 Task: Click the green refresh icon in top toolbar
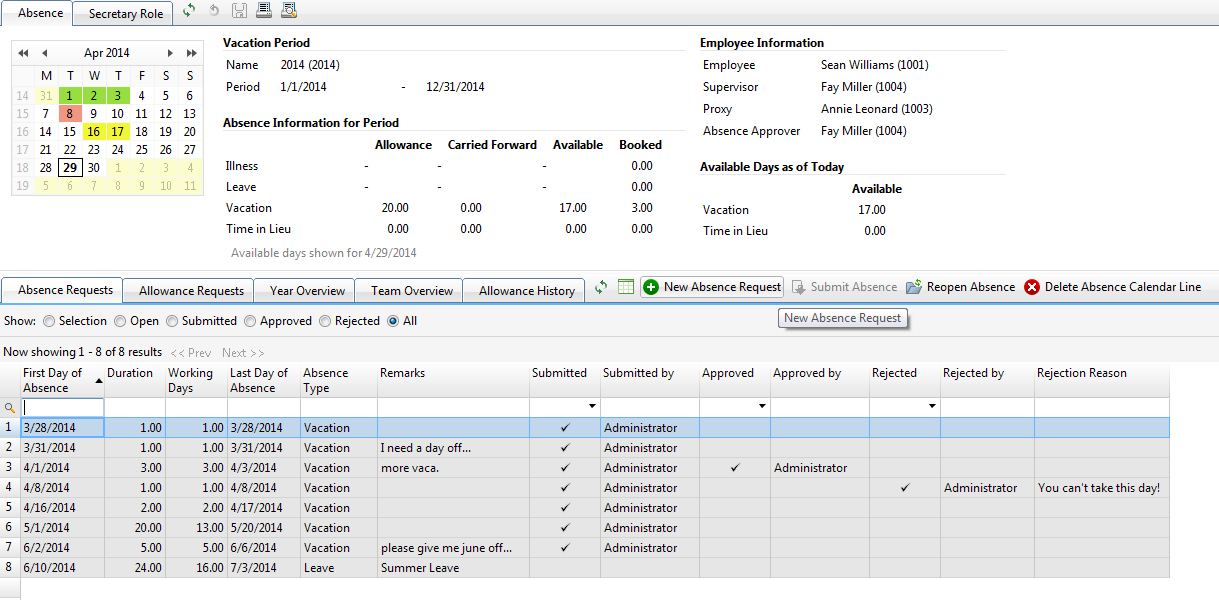(x=189, y=11)
